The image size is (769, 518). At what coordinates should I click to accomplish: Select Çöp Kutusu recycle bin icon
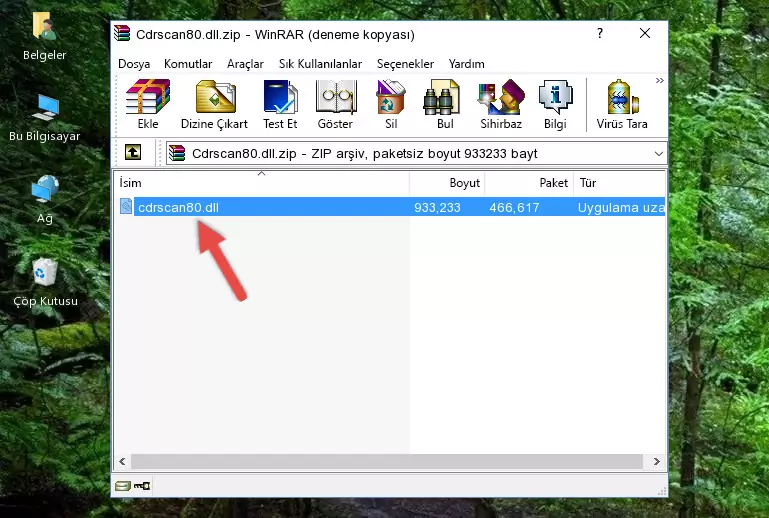(x=45, y=283)
